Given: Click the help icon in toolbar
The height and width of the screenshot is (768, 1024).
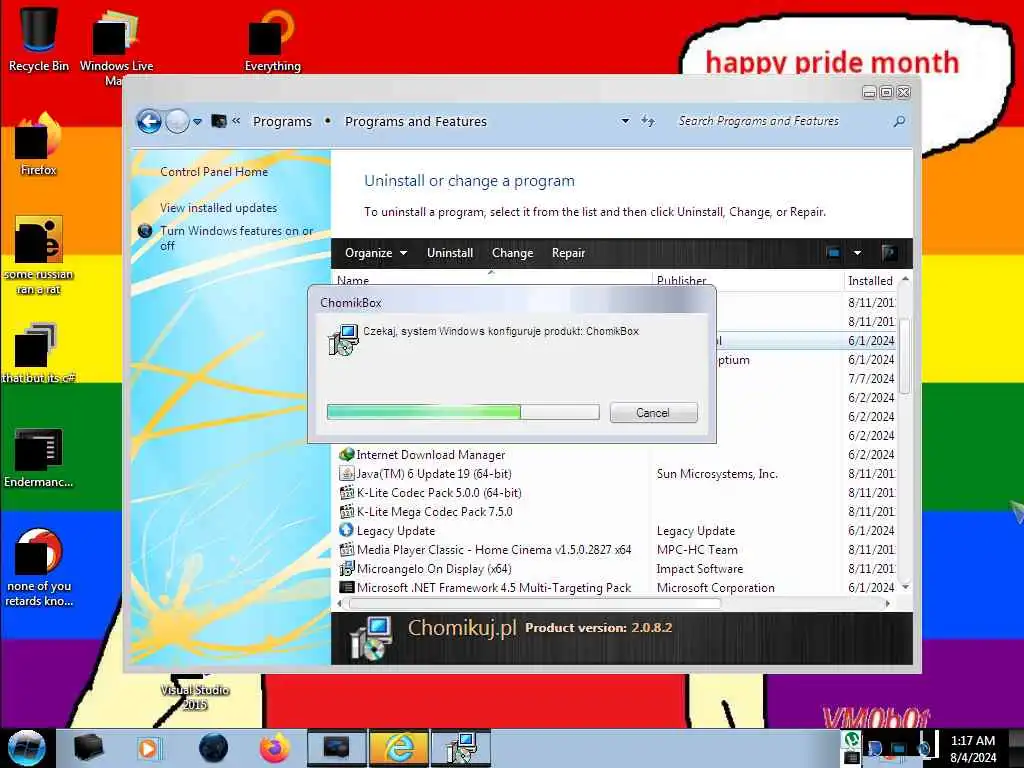Looking at the screenshot, I should pyautogui.click(x=889, y=253).
